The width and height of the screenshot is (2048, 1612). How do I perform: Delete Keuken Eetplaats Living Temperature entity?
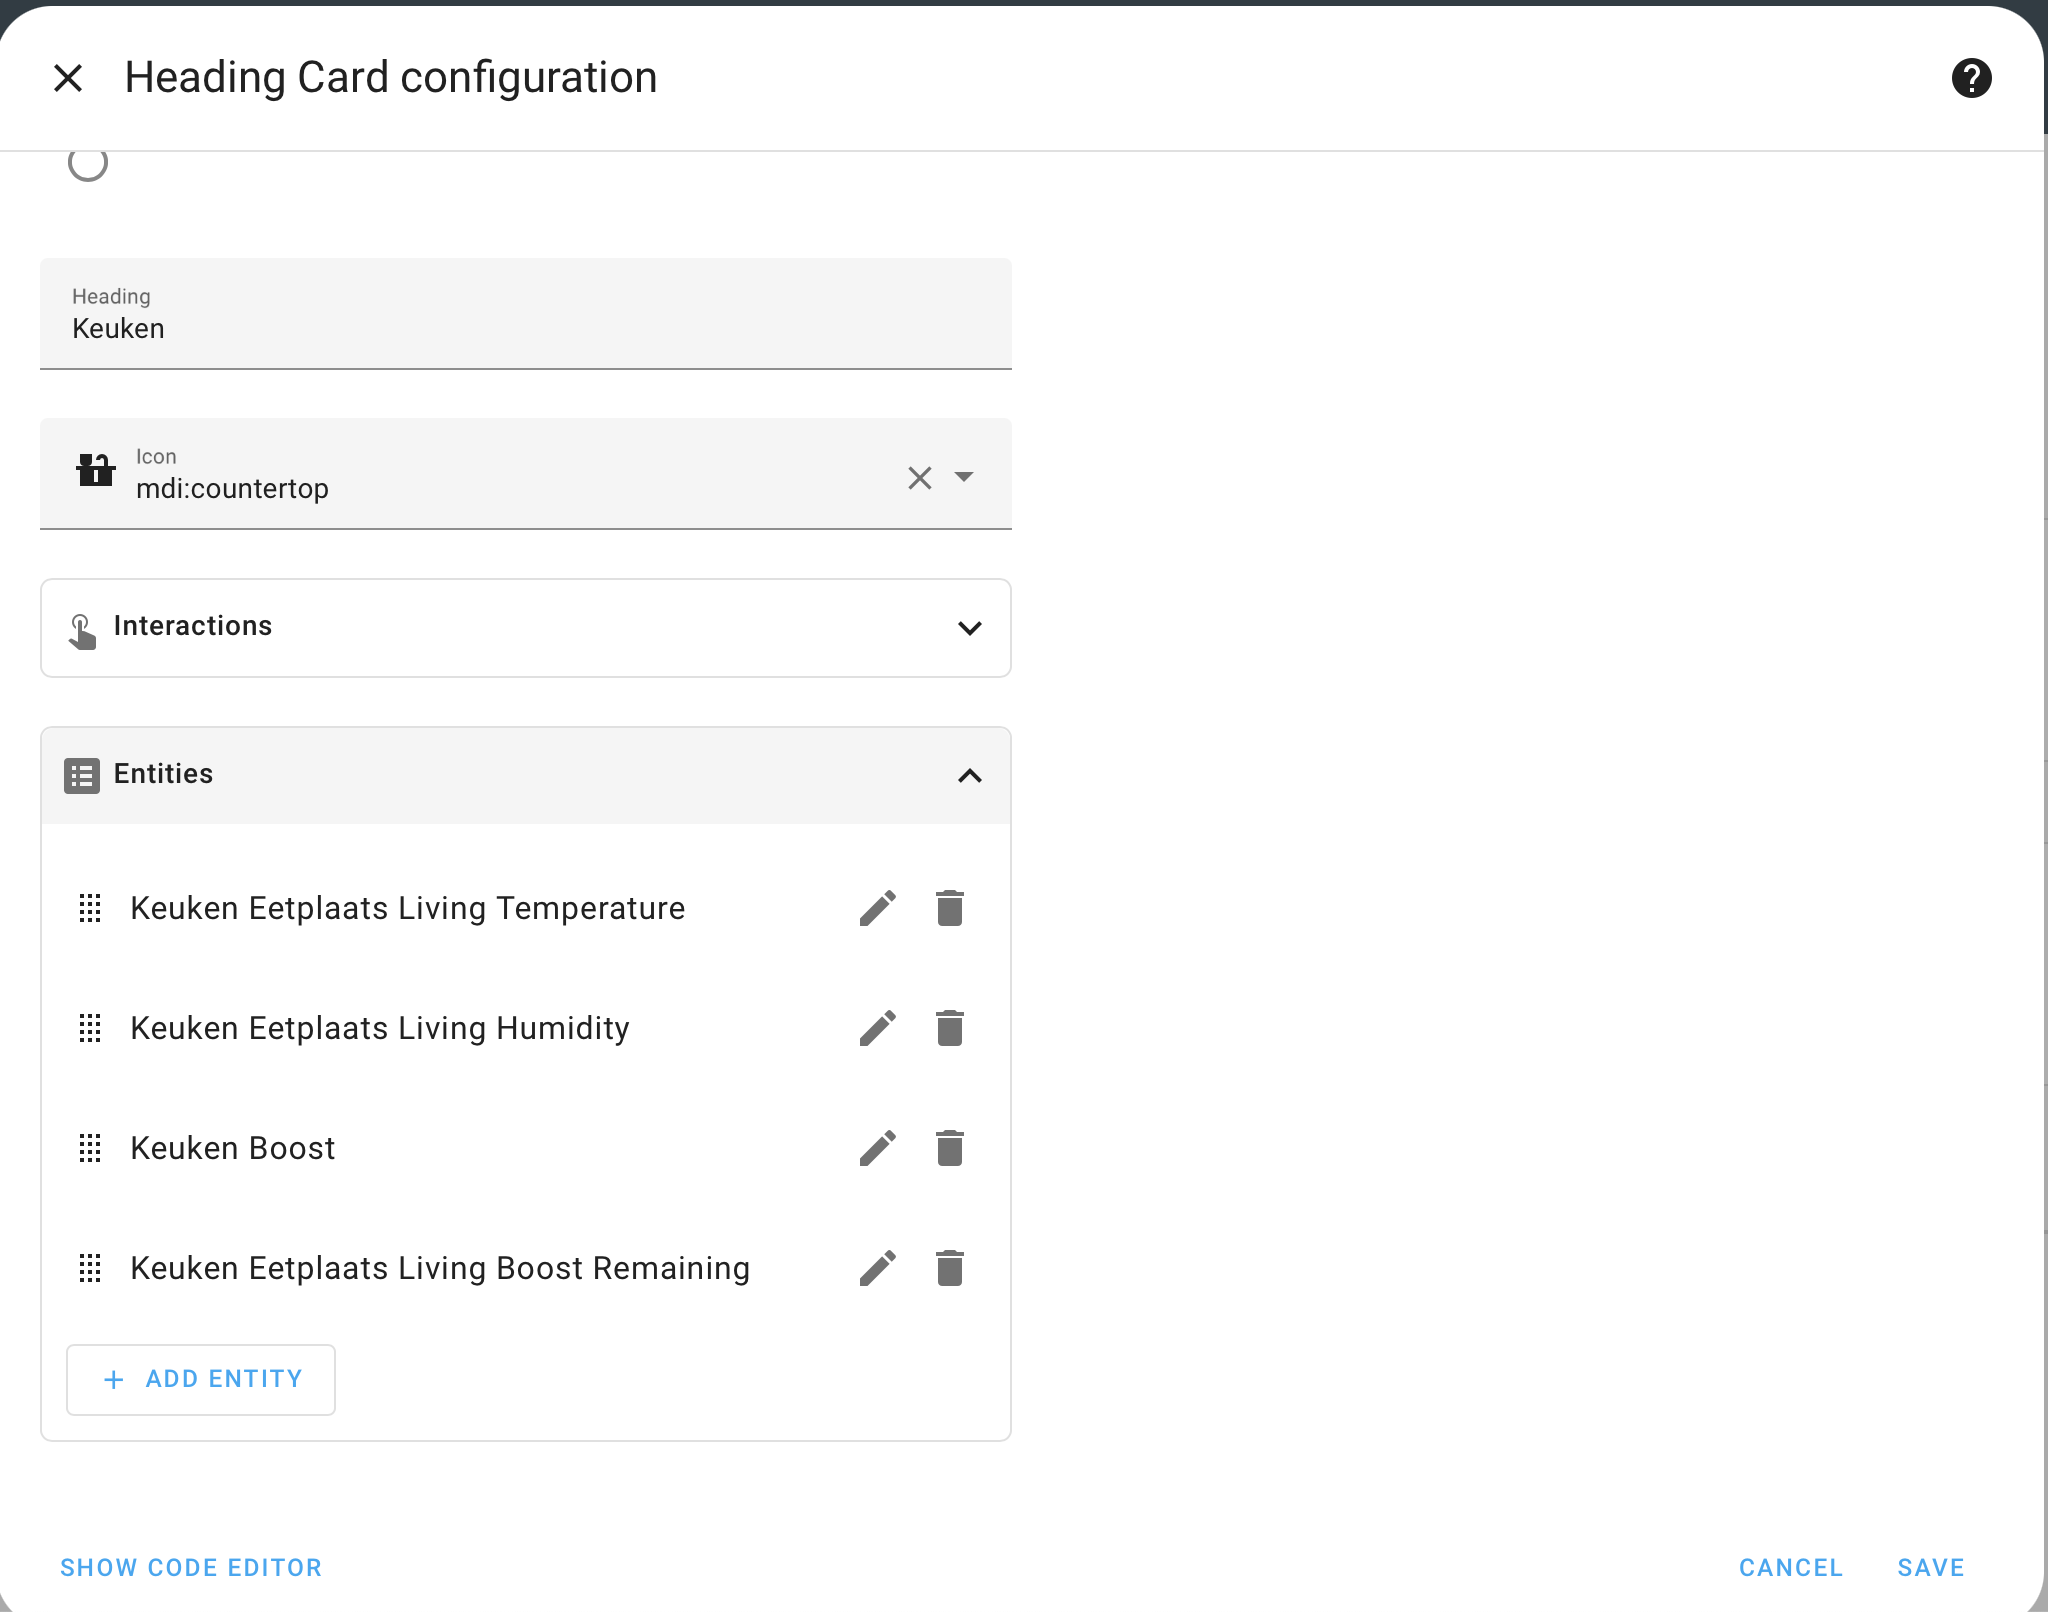pos(949,908)
